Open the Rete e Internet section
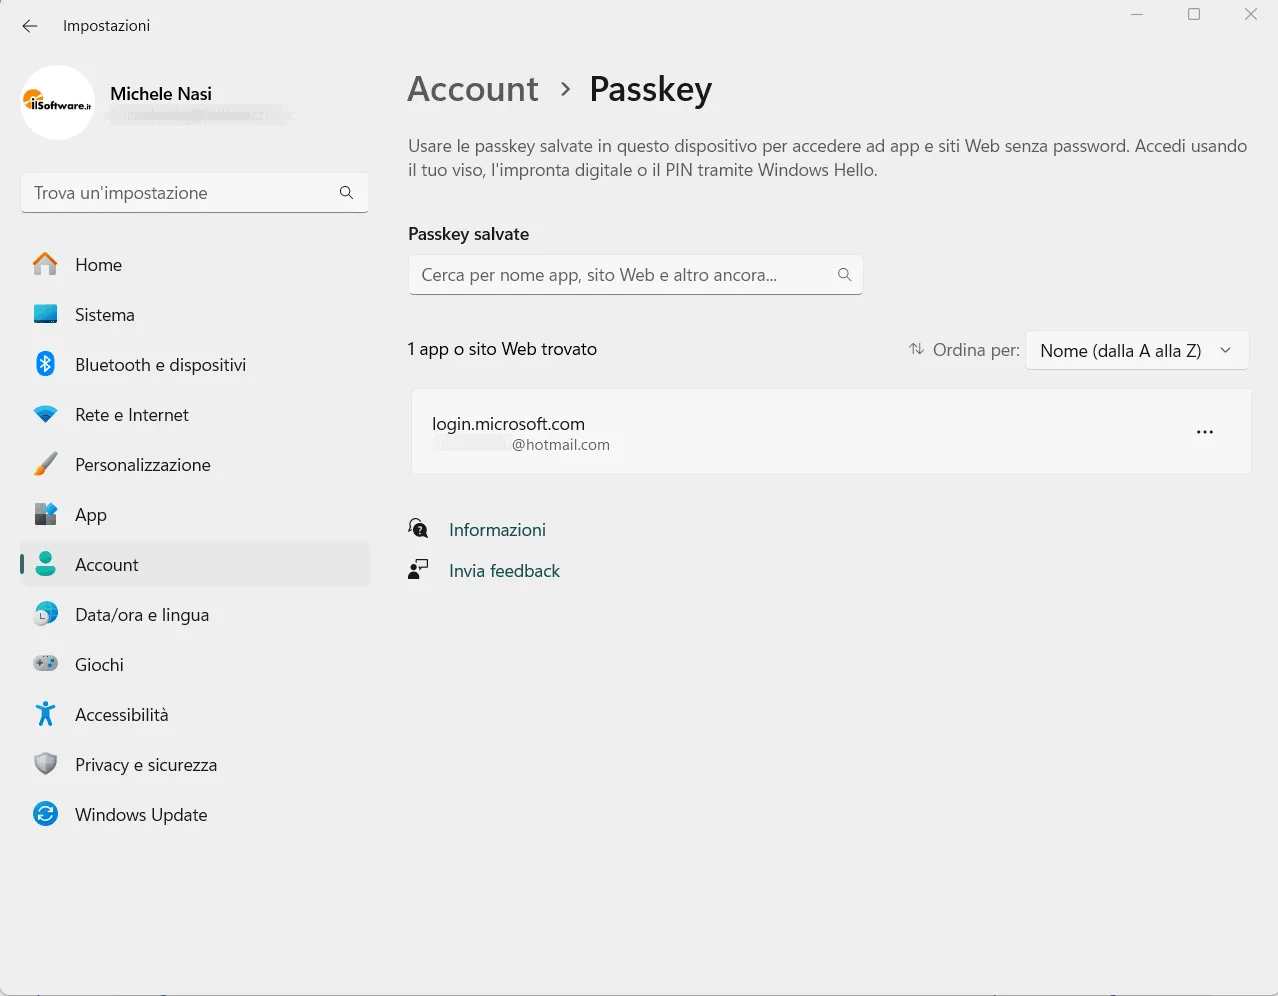The image size is (1278, 996). [x=130, y=414]
